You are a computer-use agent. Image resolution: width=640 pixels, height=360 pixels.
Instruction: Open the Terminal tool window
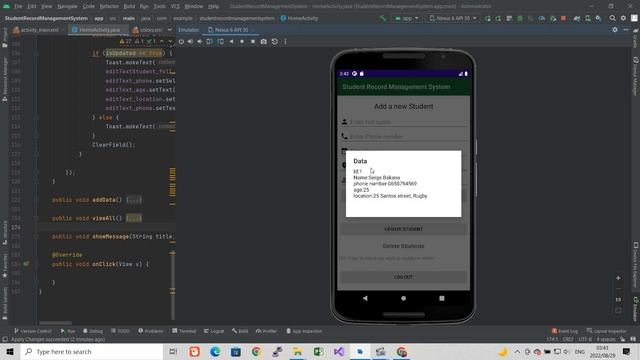tap(184, 331)
